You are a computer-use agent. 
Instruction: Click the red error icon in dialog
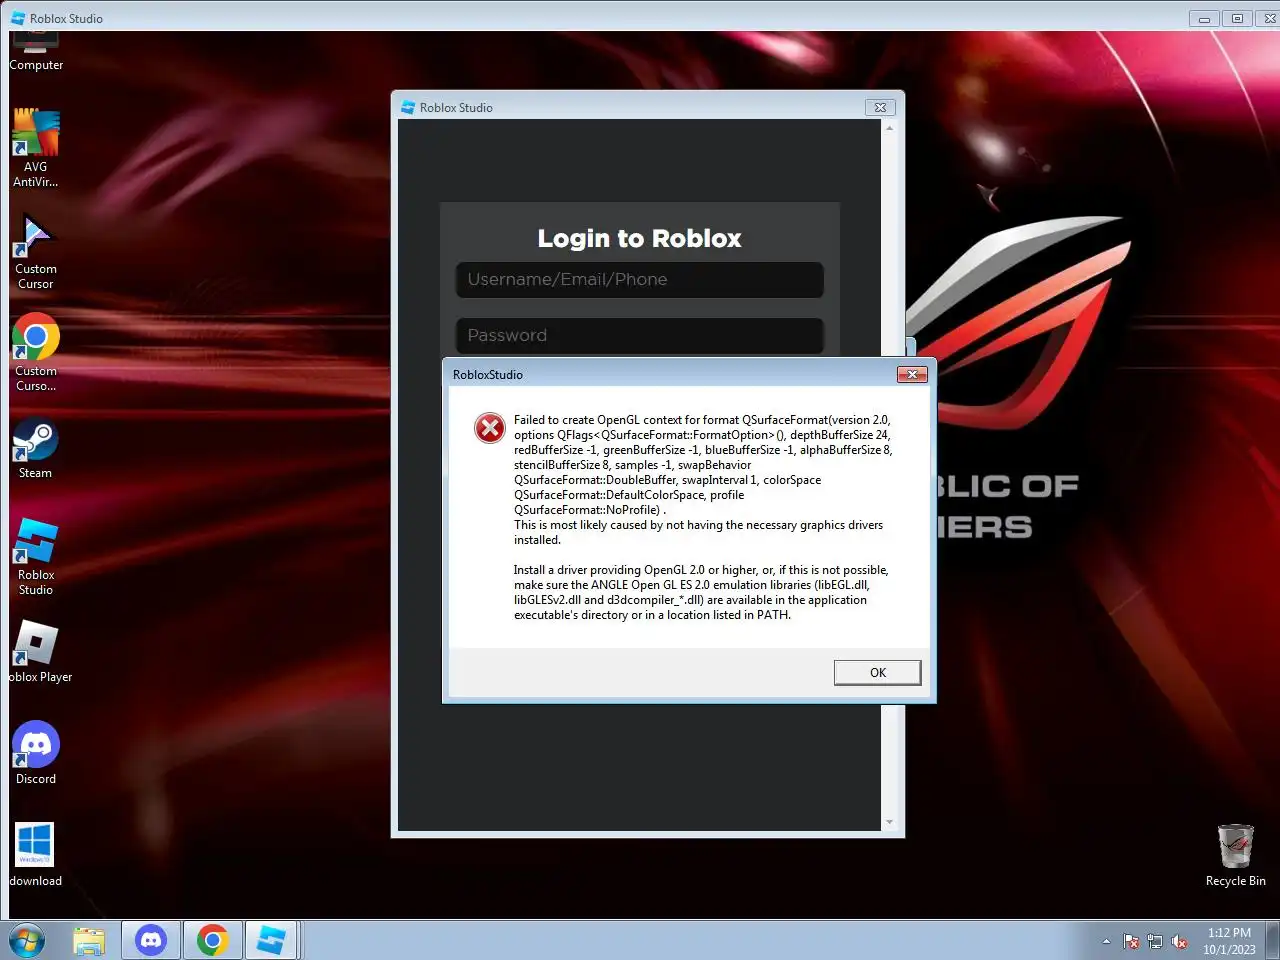click(489, 428)
